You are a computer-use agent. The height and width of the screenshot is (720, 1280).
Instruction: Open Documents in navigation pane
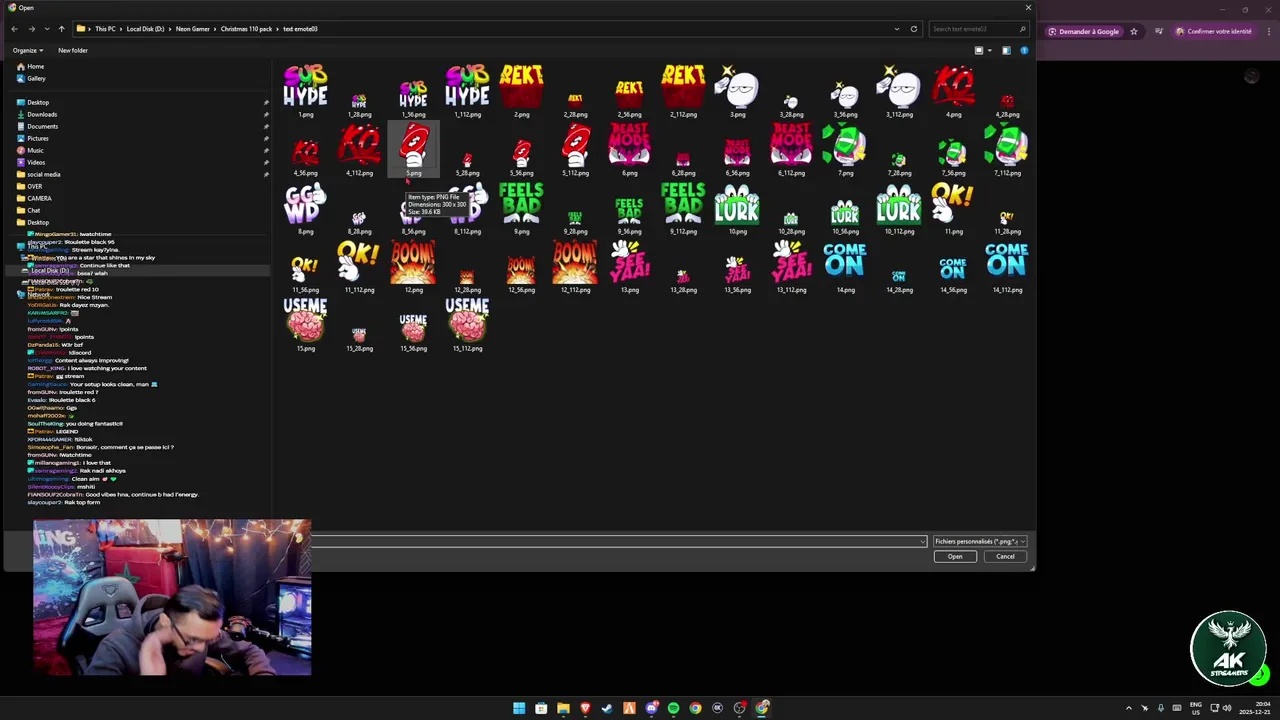point(42,126)
